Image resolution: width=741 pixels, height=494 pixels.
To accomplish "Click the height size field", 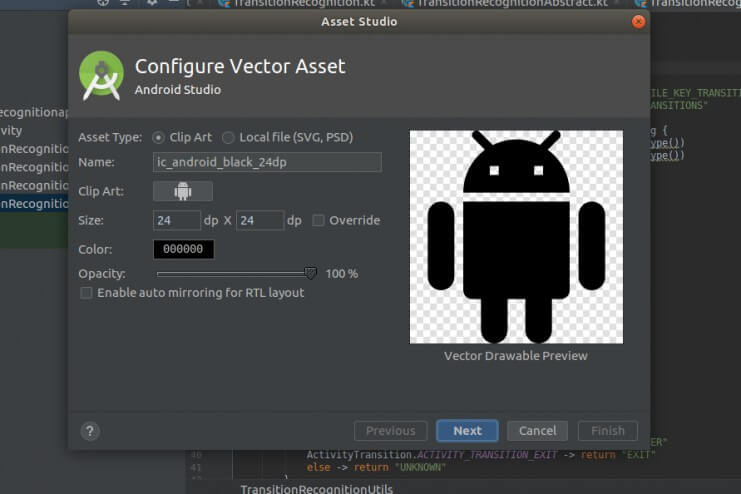I will [x=260, y=220].
